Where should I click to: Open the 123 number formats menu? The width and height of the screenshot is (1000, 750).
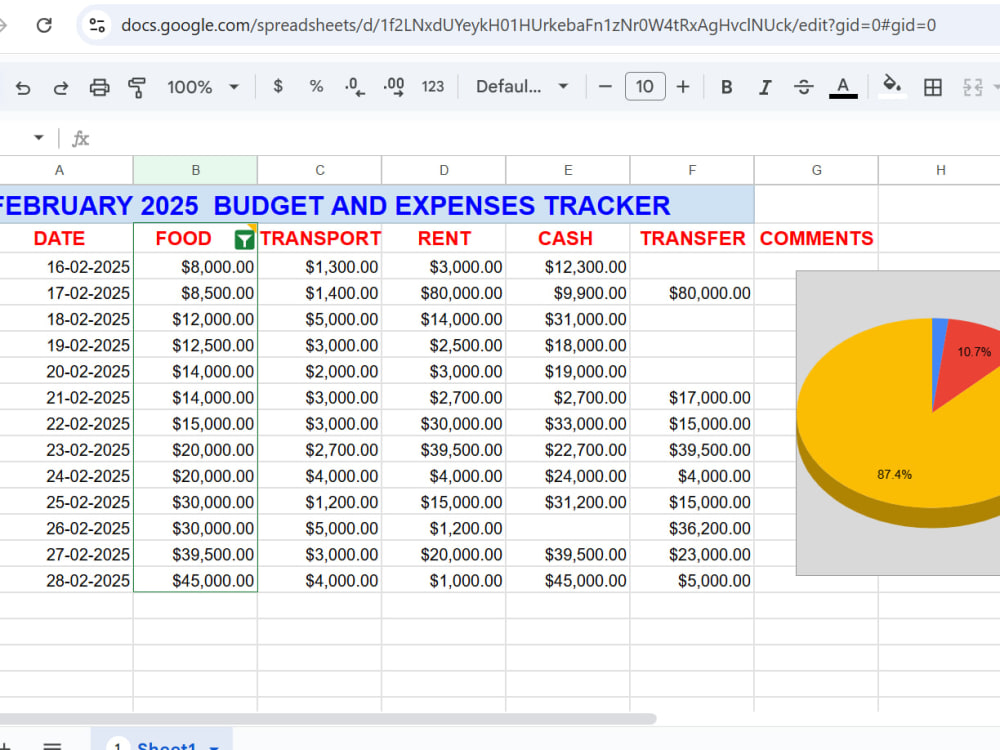point(432,87)
